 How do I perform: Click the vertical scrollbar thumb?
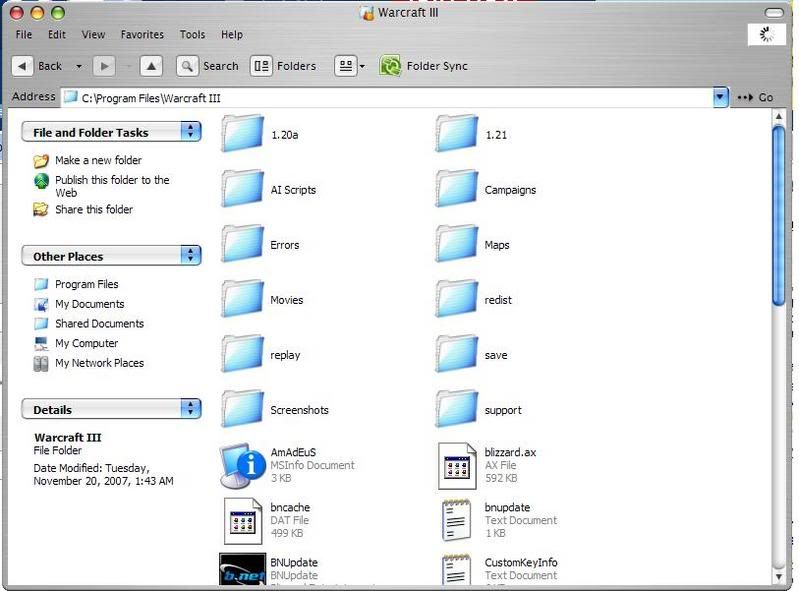[x=779, y=215]
